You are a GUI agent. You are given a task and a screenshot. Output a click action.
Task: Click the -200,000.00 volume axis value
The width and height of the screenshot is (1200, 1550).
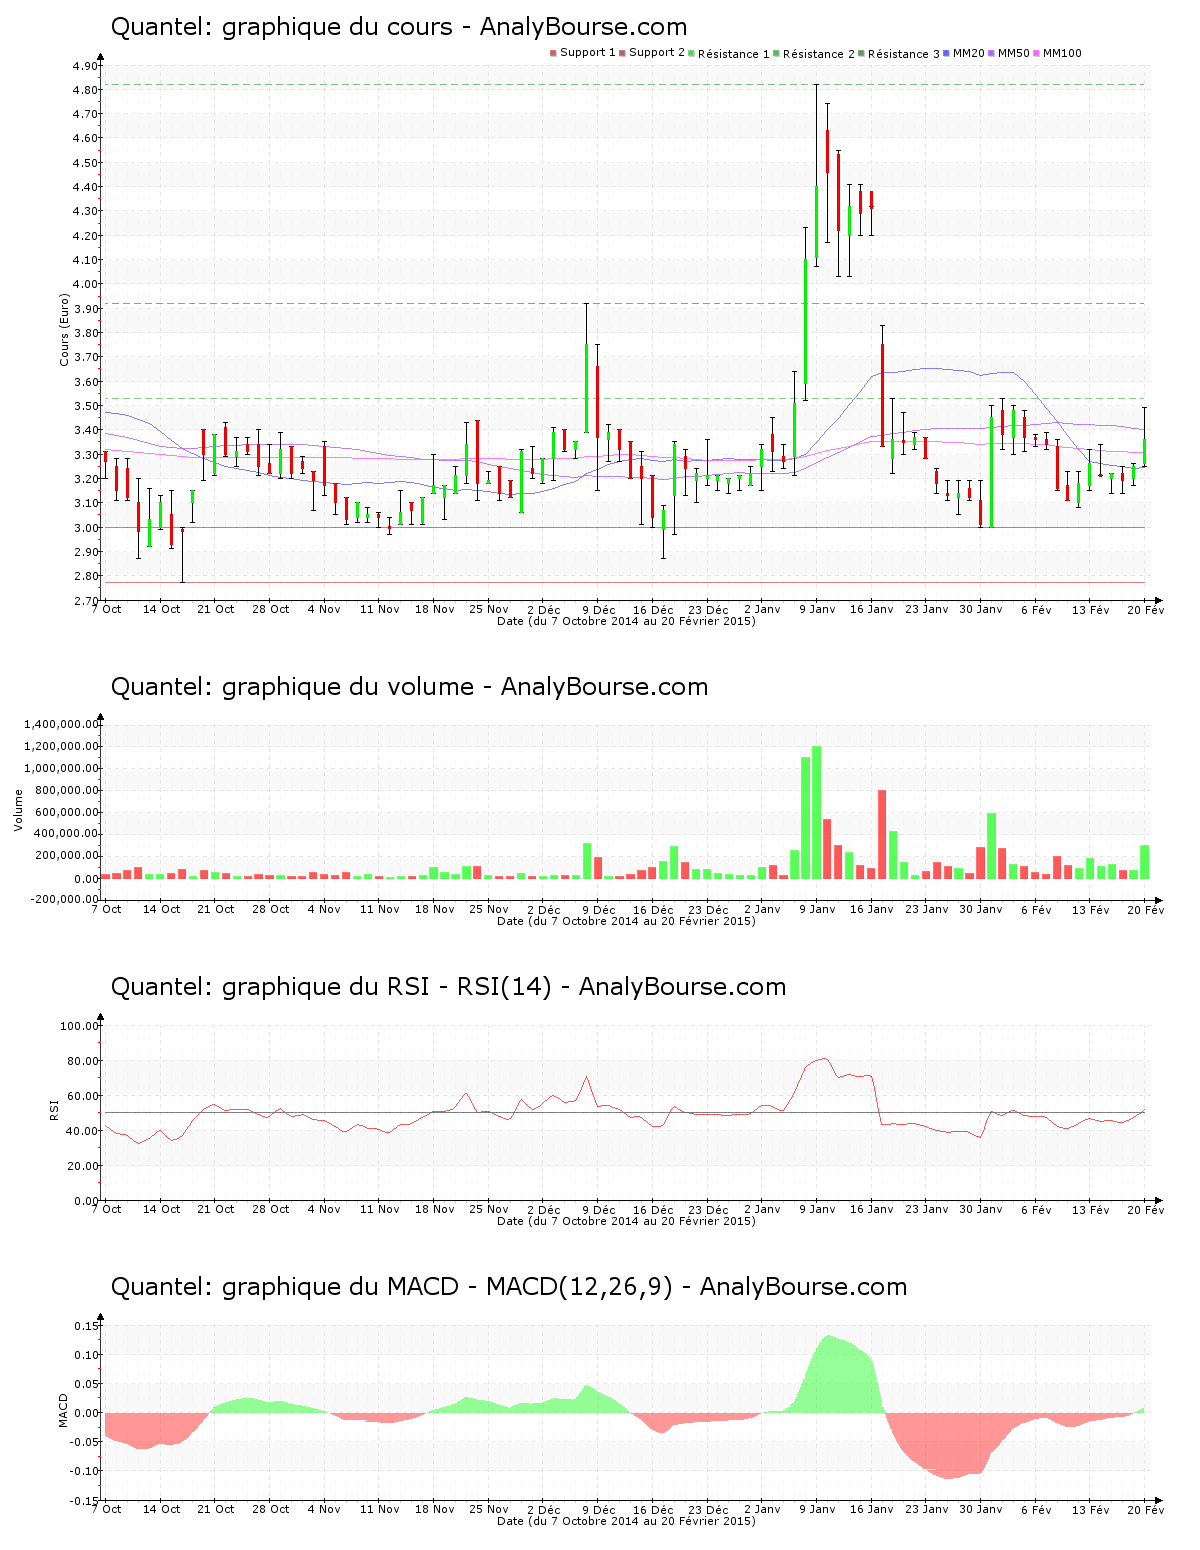(x=62, y=899)
